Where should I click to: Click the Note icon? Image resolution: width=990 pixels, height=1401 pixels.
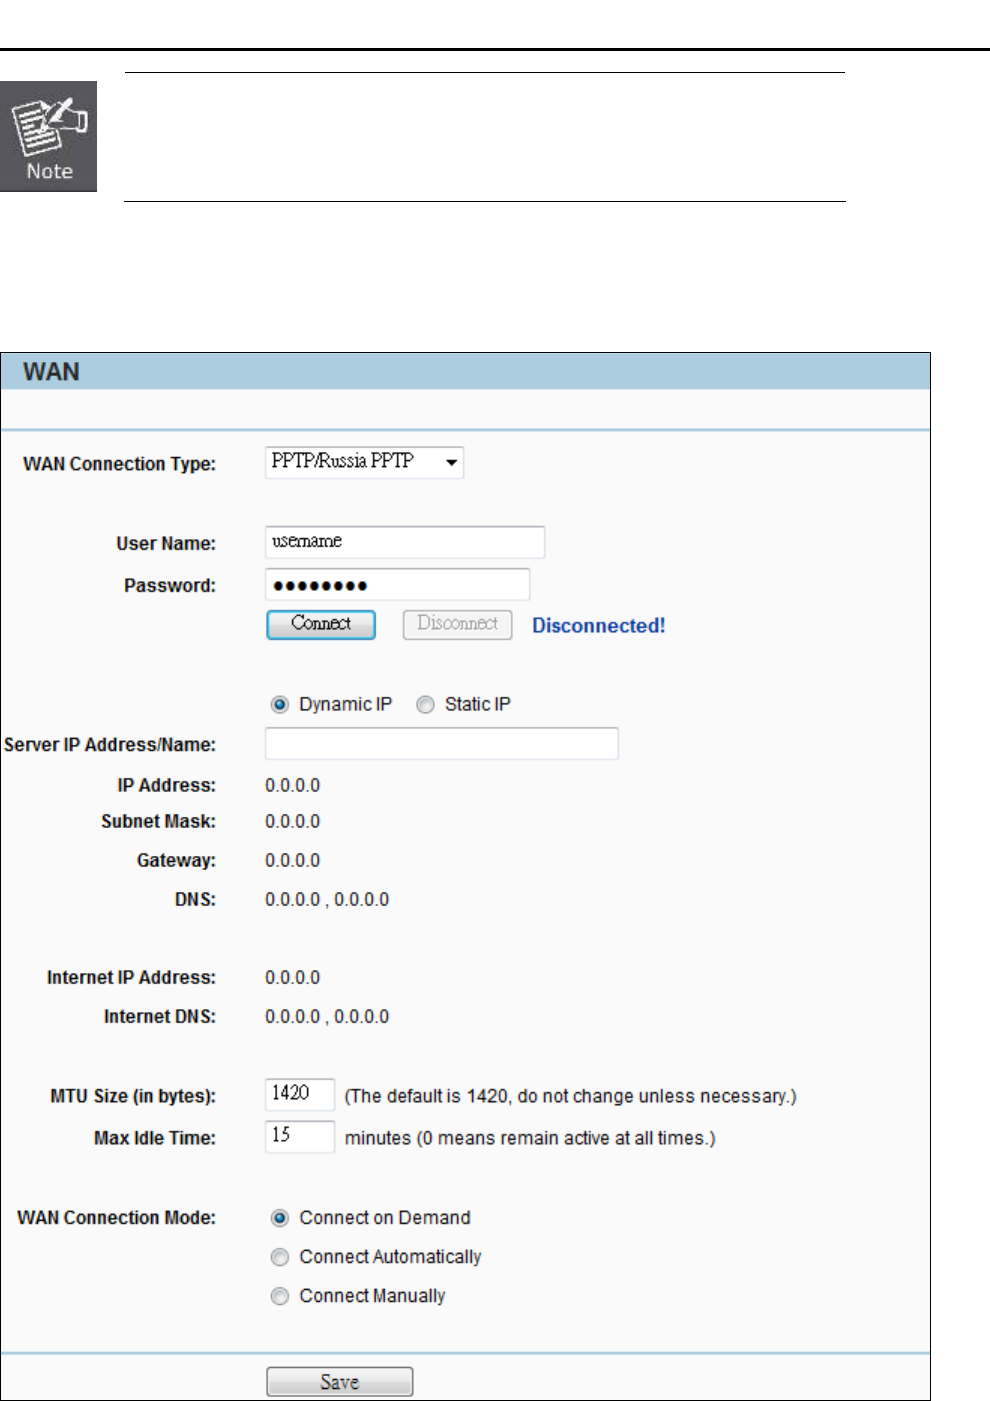click(x=48, y=136)
